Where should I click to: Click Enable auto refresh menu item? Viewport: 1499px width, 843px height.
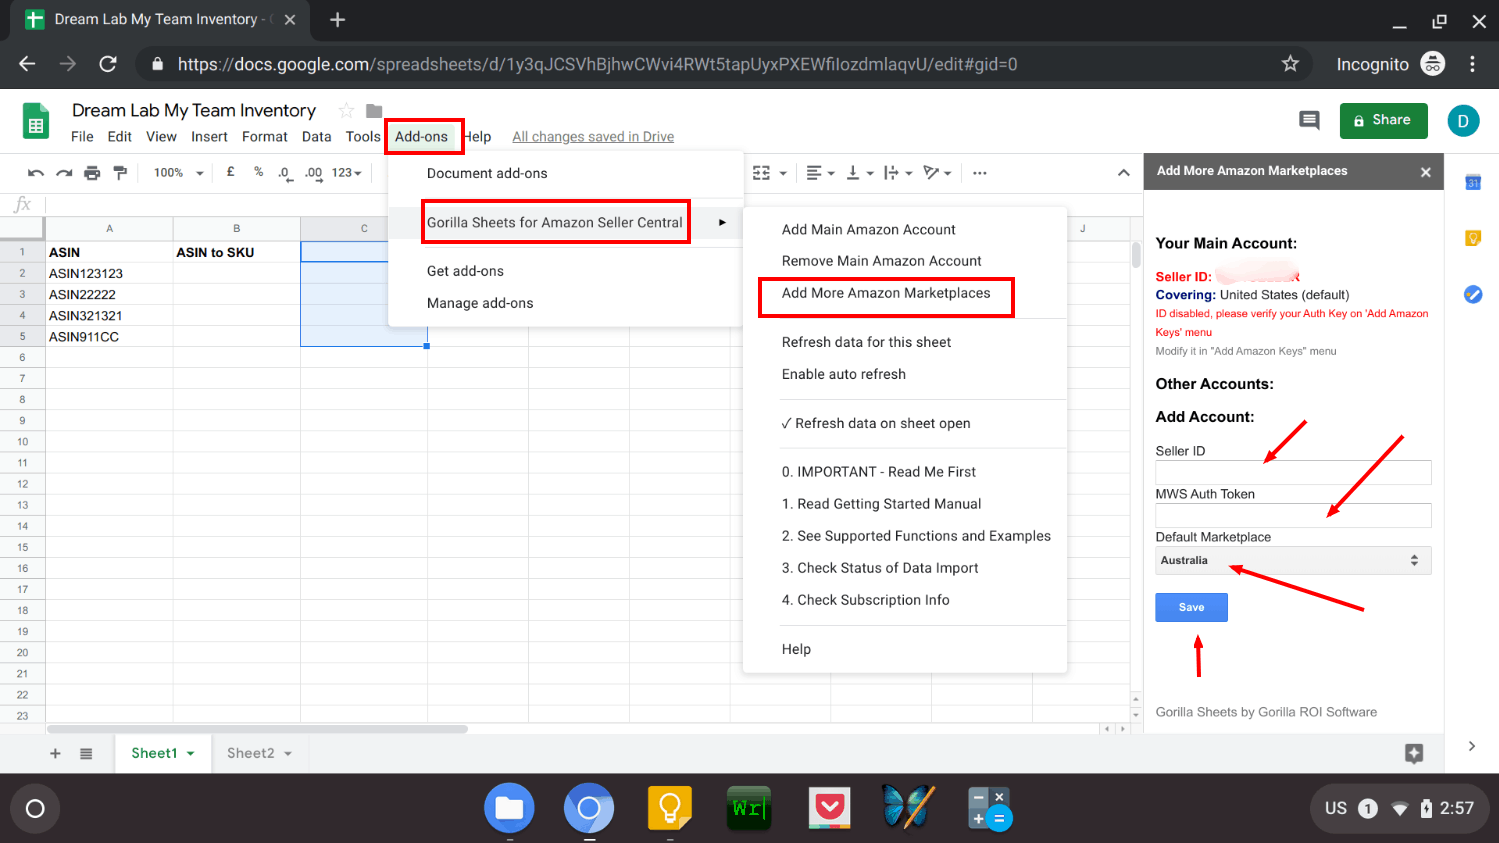(843, 374)
